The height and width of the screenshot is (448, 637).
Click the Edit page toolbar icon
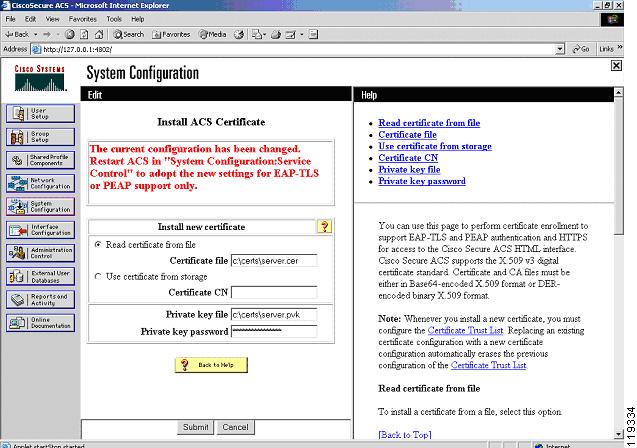pos(290,35)
